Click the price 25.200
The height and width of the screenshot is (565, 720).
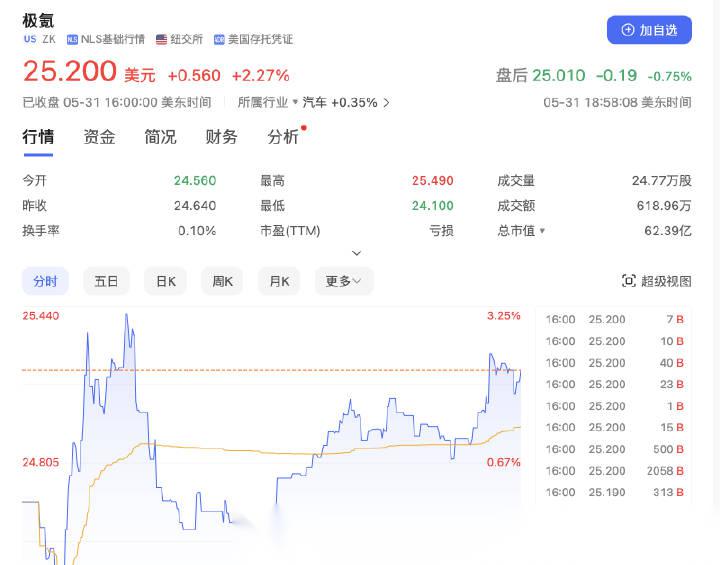pyautogui.click(x=70, y=72)
